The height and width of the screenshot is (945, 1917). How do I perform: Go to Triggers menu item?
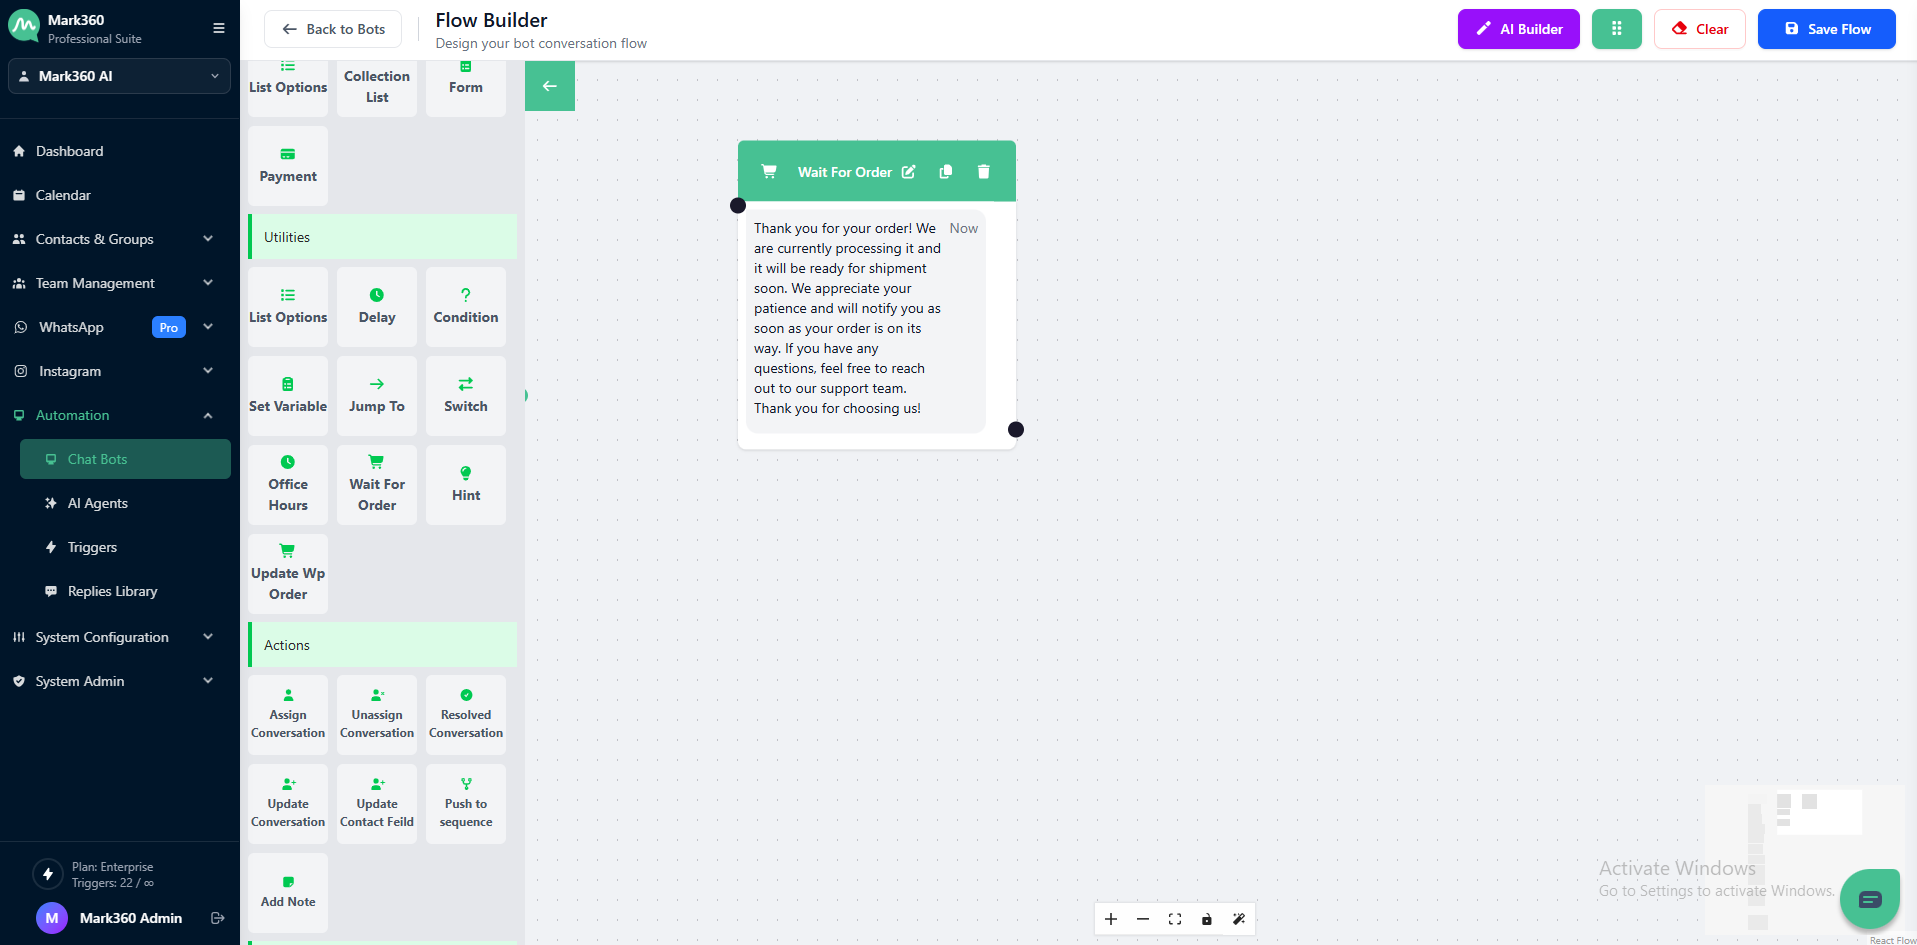point(92,547)
